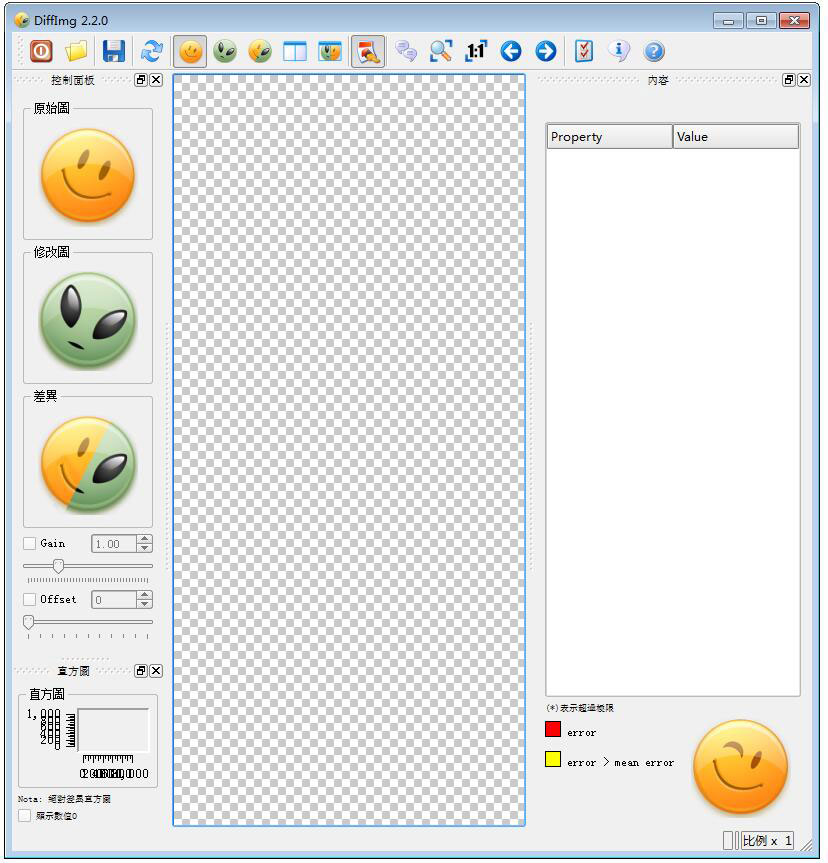Click the histogram chart area

tap(113, 730)
